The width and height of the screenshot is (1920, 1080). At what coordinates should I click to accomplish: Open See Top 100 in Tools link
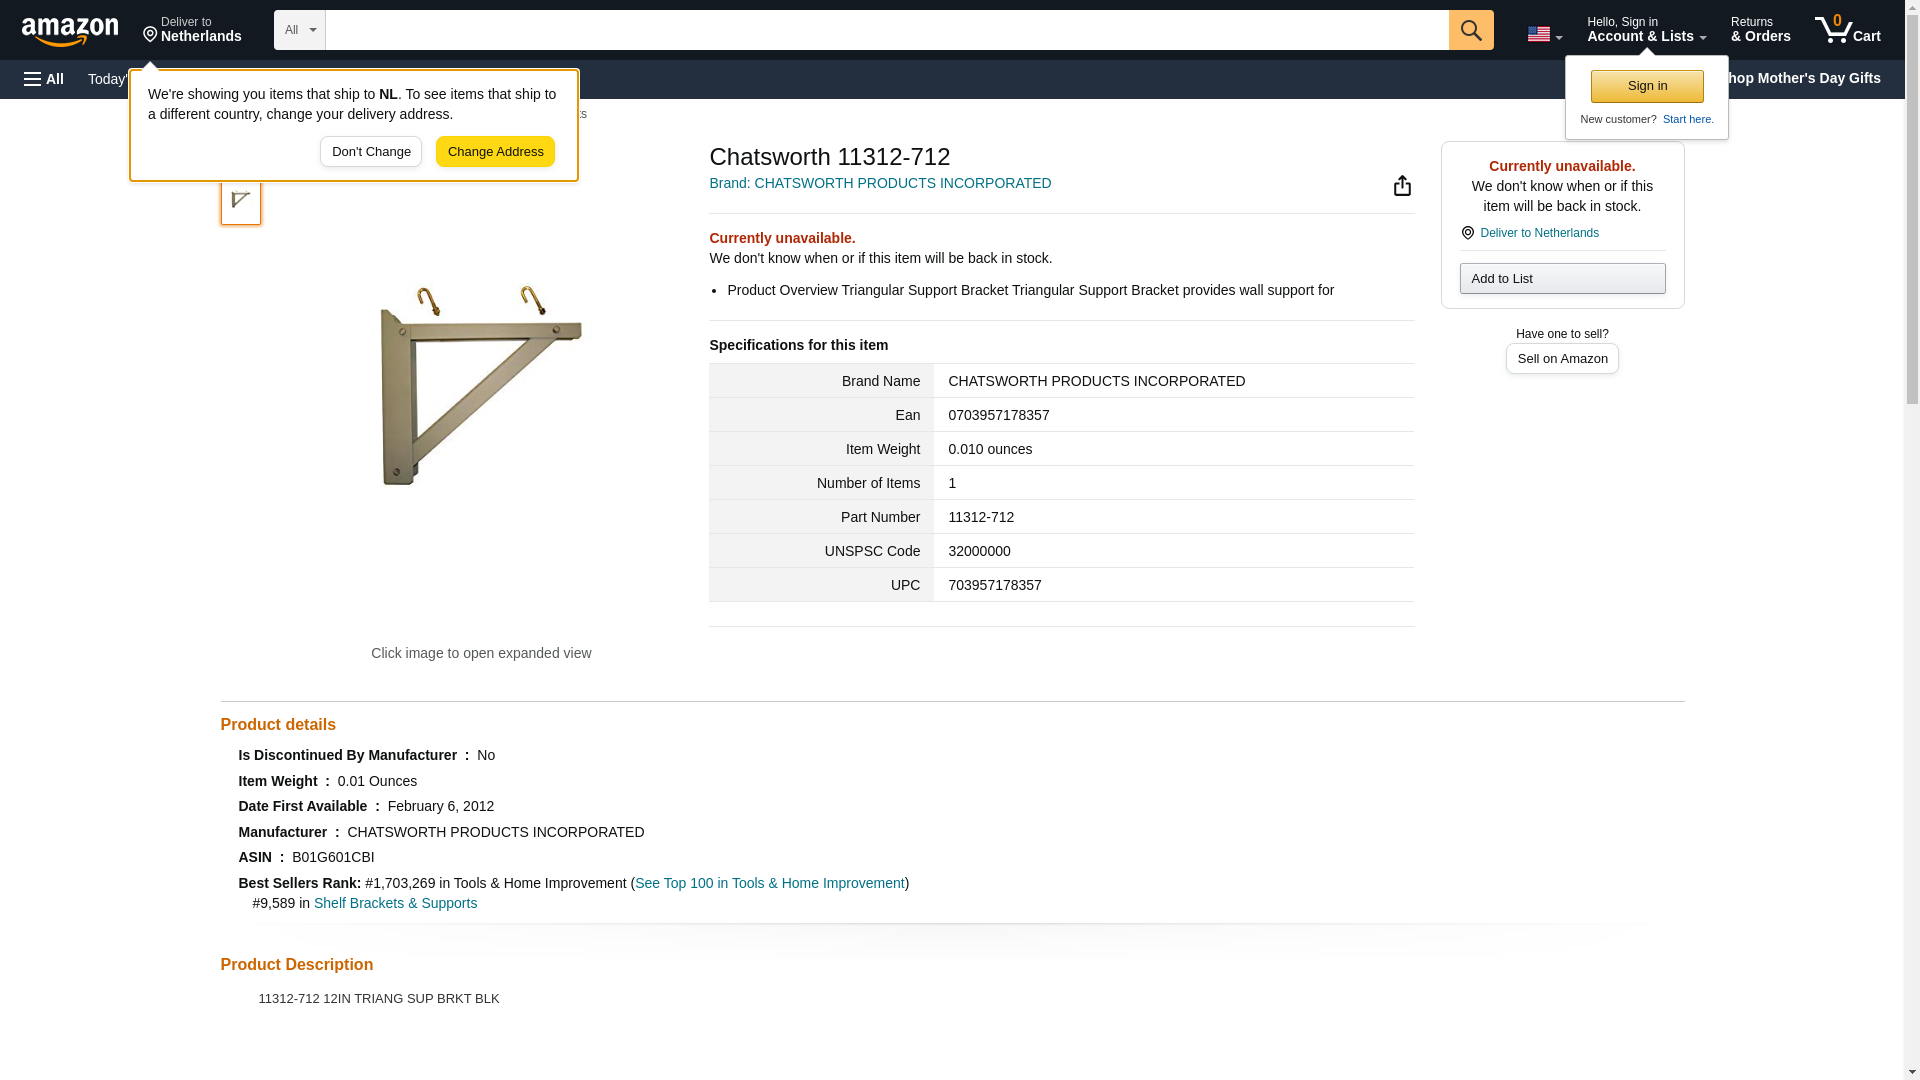click(x=769, y=883)
